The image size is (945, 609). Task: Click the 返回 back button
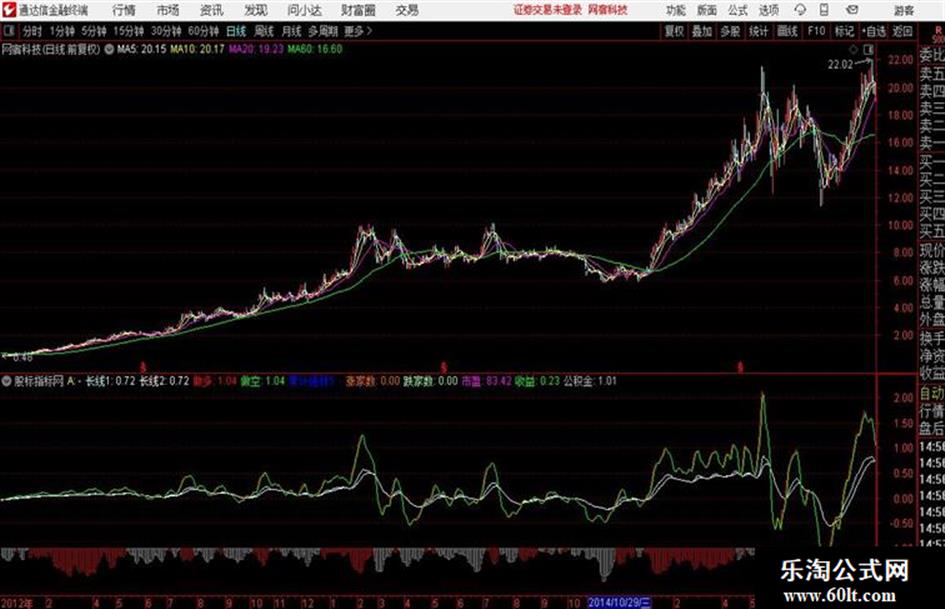(x=903, y=31)
